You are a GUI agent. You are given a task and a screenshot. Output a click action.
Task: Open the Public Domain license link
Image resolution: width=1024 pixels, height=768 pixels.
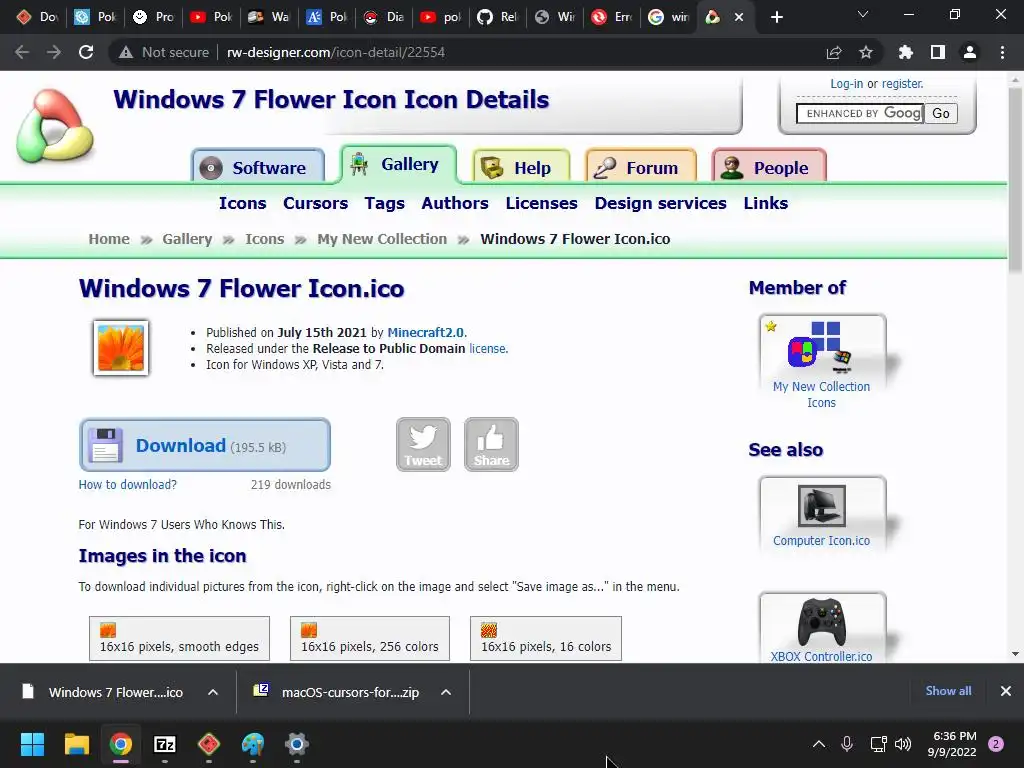pos(487,349)
